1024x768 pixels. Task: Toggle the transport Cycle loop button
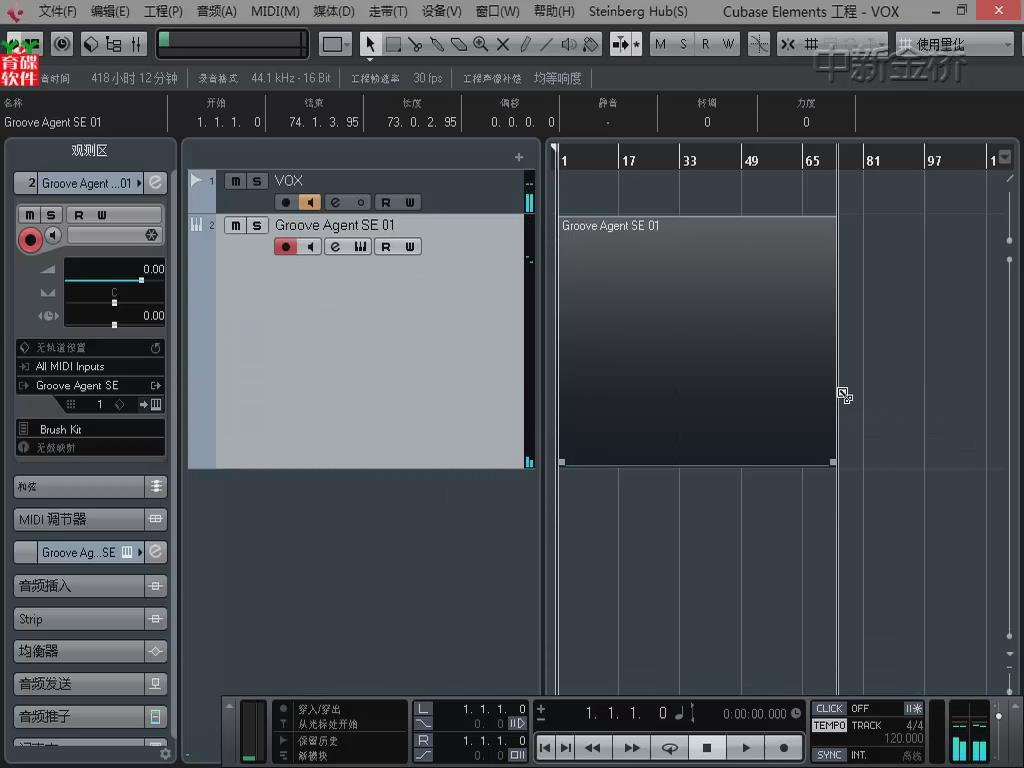tap(669, 748)
